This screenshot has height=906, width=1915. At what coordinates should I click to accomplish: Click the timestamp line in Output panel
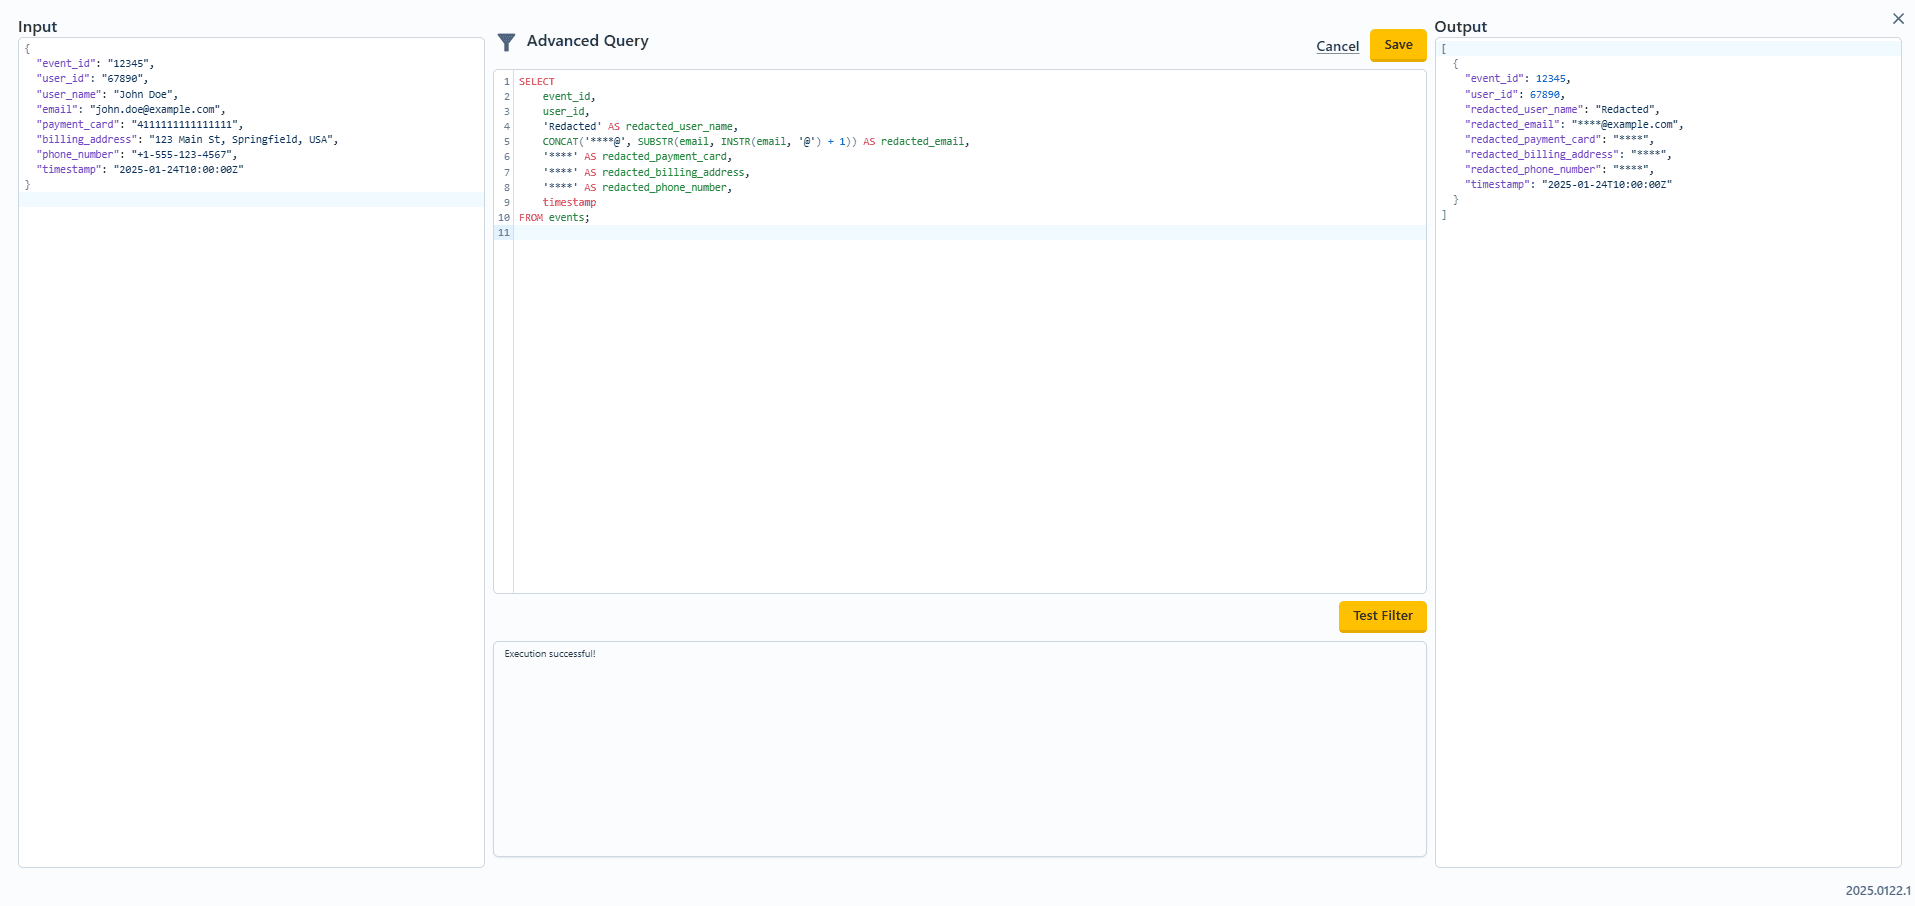(x=1568, y=185)
